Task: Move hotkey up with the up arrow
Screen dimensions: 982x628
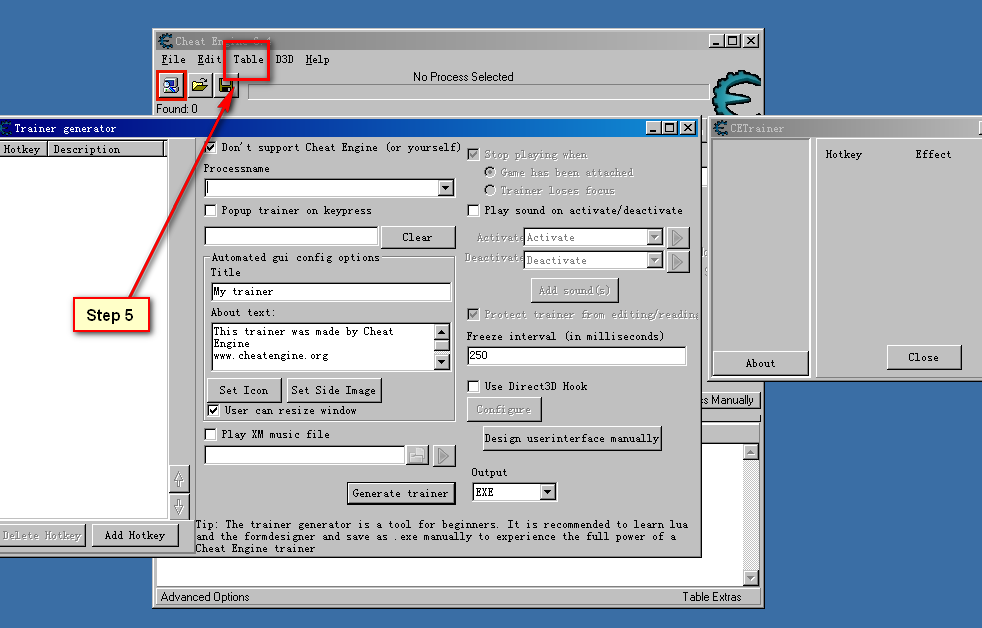Action: (179, 479)
